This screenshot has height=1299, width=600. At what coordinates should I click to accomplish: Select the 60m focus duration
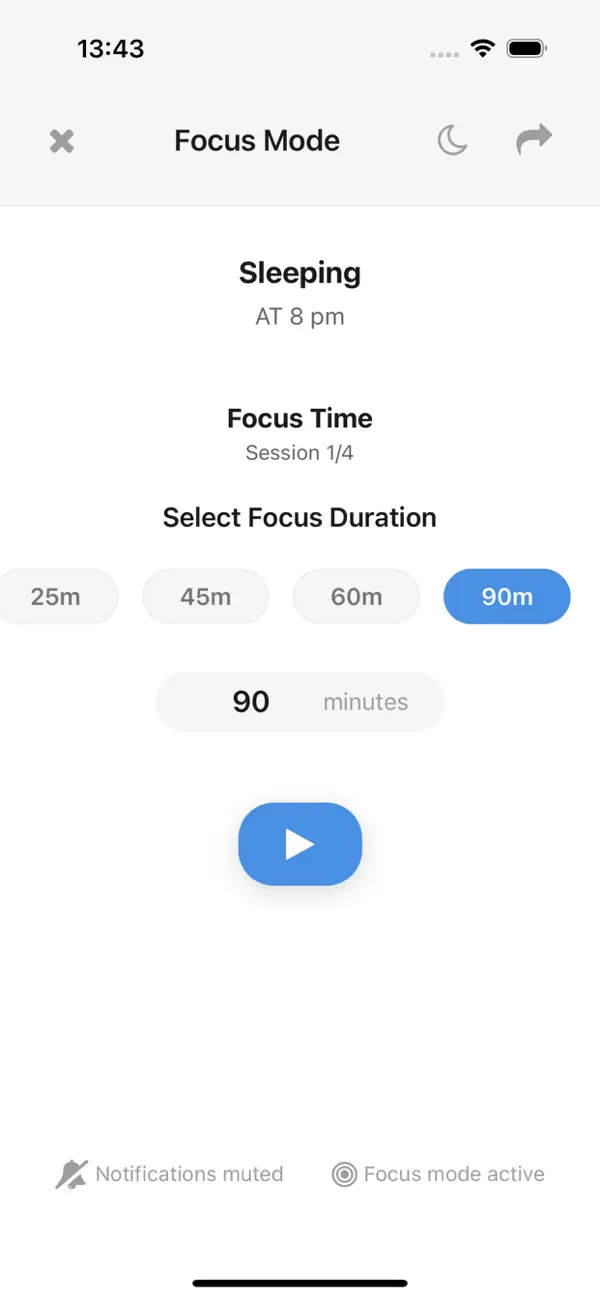click(x=356, y=596)
